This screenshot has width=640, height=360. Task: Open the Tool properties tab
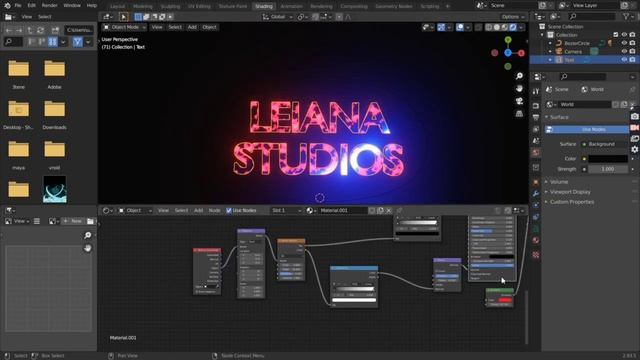click(x=536, y=91)
